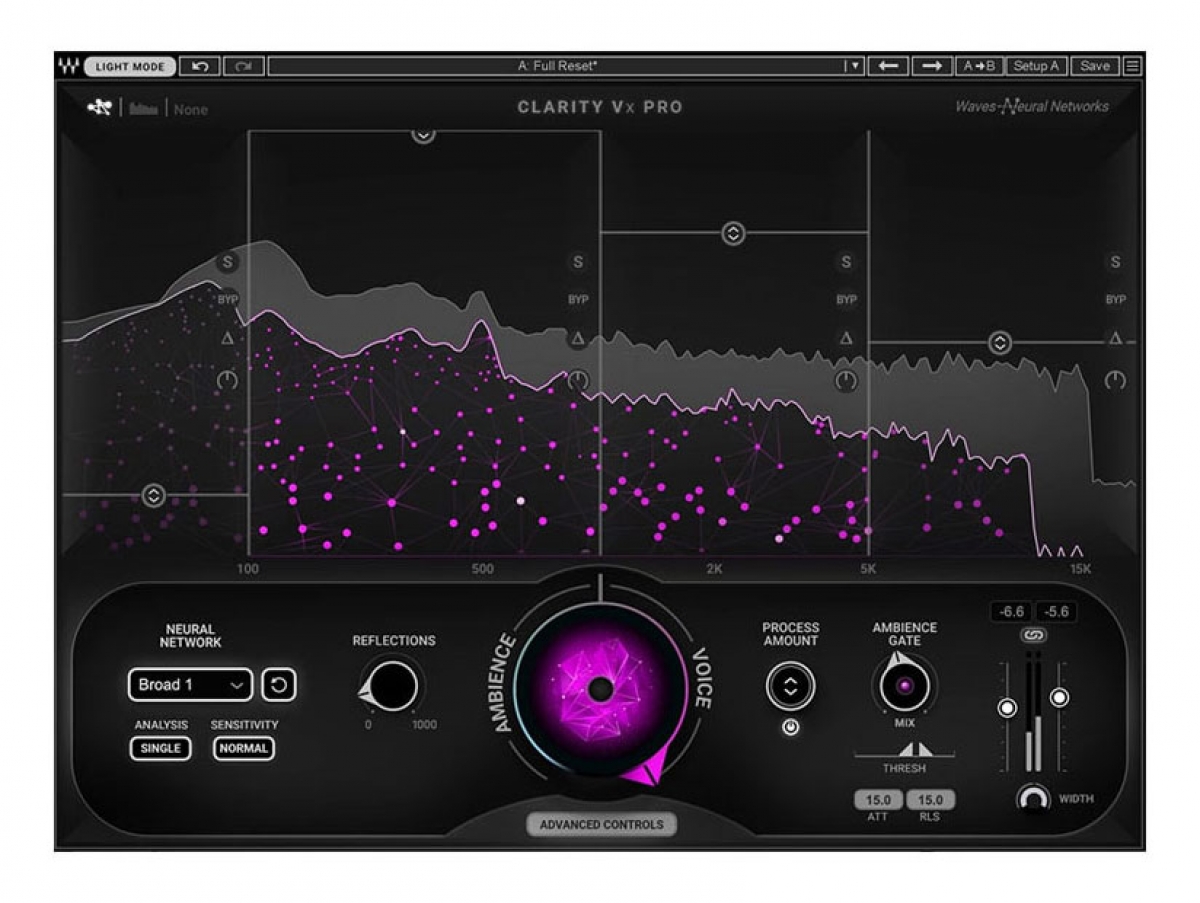Toggle the power button under Process Amount

click(791, 727)
